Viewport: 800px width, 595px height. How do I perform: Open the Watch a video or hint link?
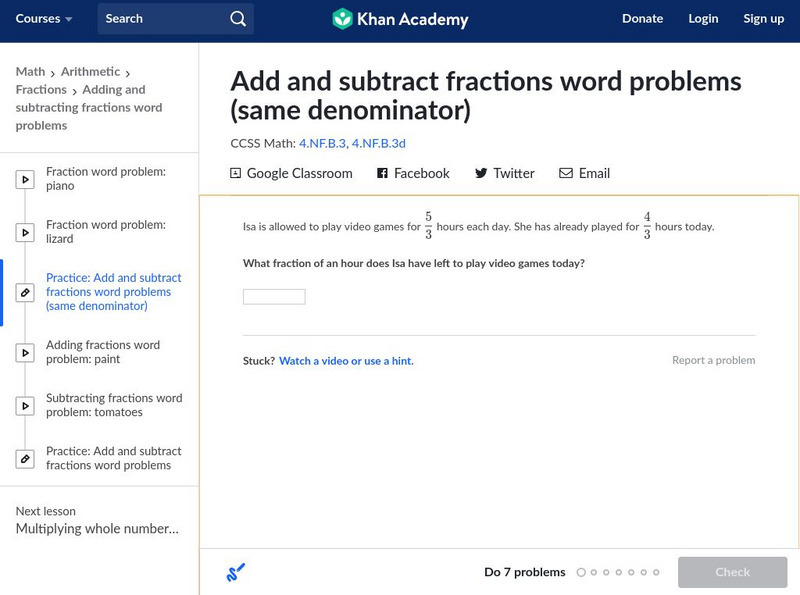pyautogui.click(x=346, y=361)
